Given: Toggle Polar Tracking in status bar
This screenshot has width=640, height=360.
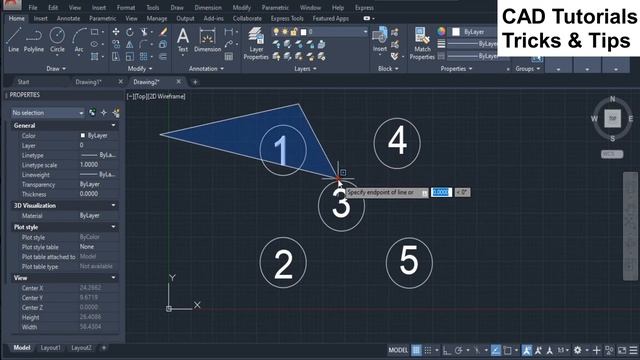Looking at the screenshot, I should pyautogui.click(x=458, y=350).
